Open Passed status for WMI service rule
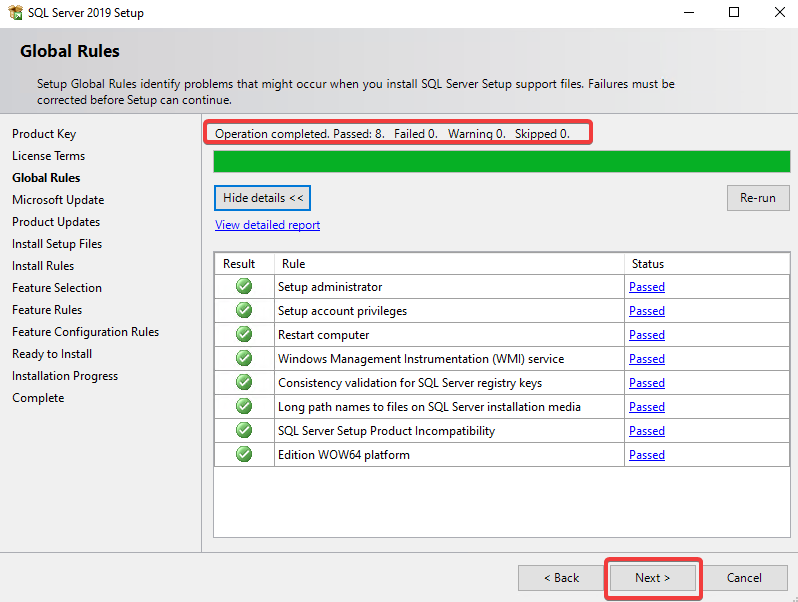The image size is (798, 602). 647,359
